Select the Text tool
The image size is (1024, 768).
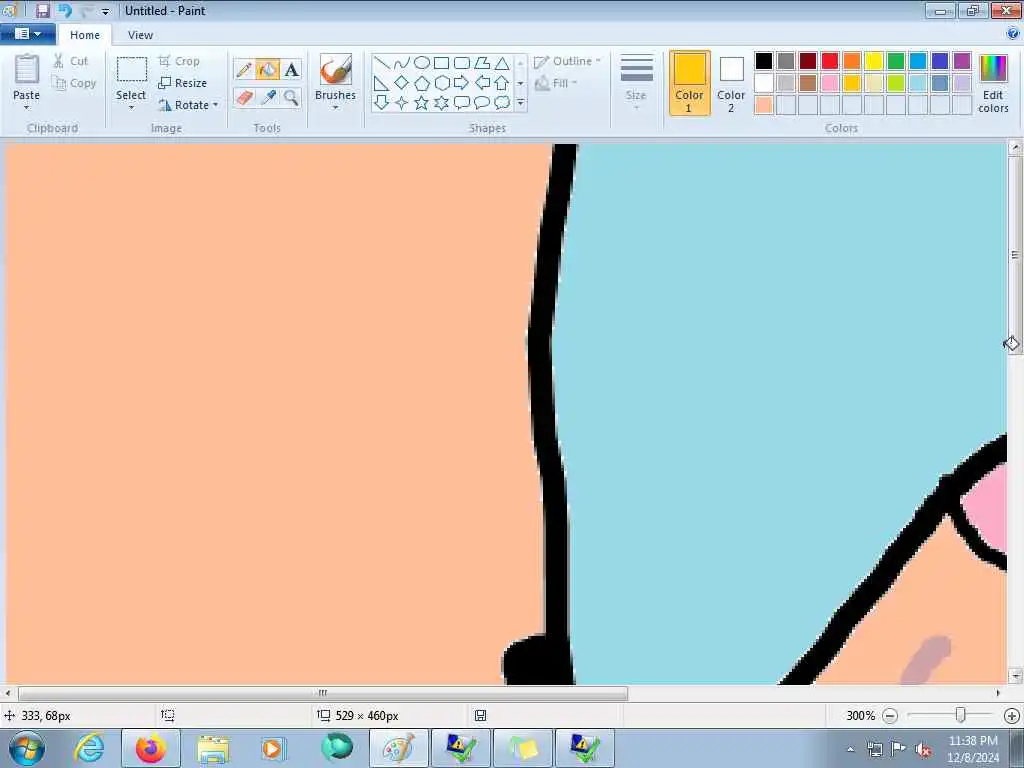tap(291, 69)
